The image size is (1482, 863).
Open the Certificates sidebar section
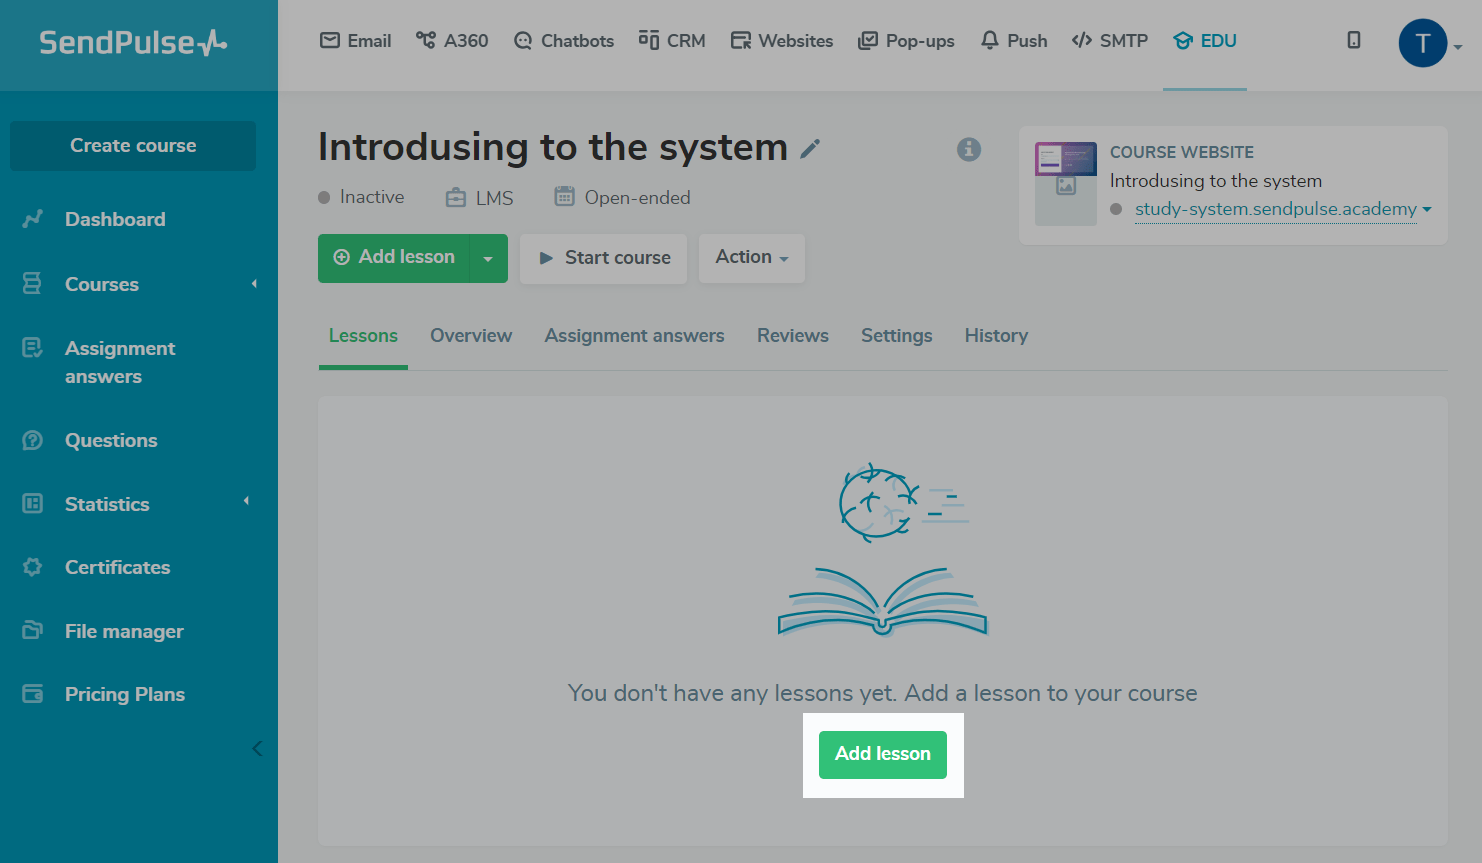pyautogui.click(x=117, y=567)
